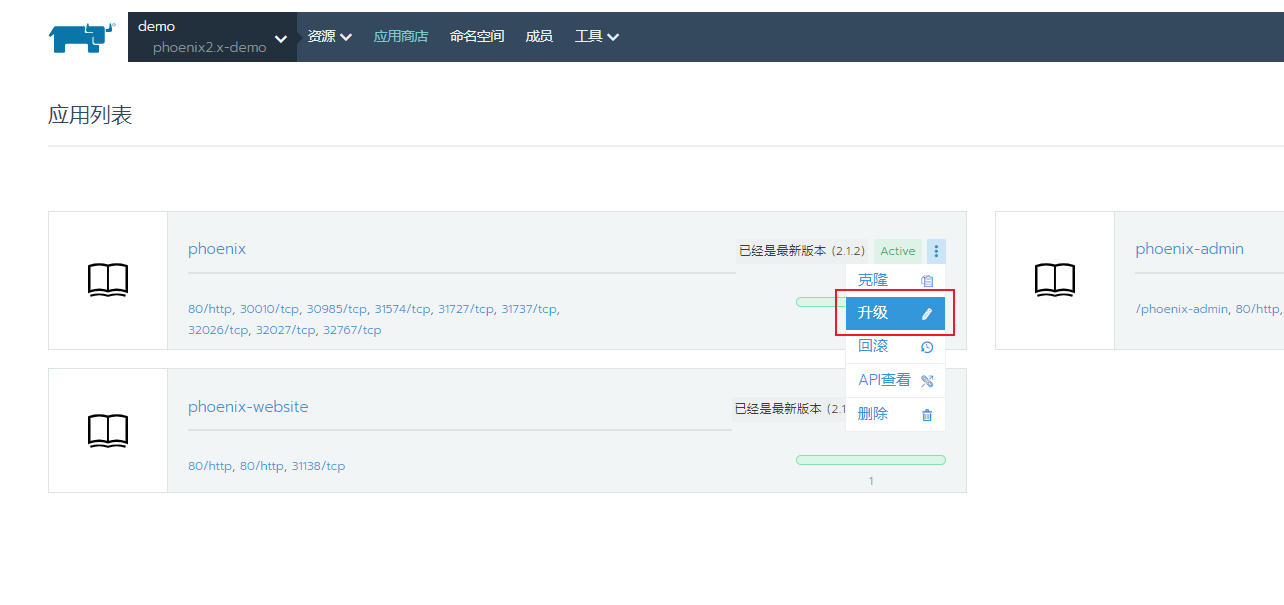This screenshot has width=1284, height=605.
Task: Expand the 资源 dropdown menu
Action: point(329,37)
